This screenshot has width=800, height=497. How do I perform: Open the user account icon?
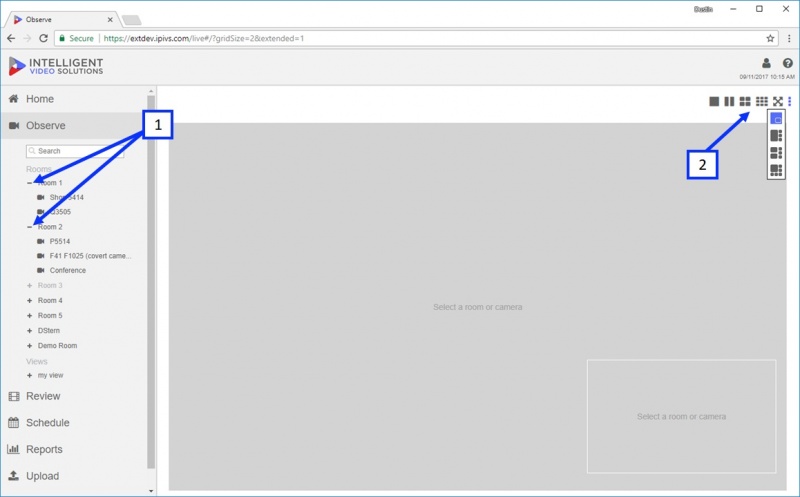point(766,63)
